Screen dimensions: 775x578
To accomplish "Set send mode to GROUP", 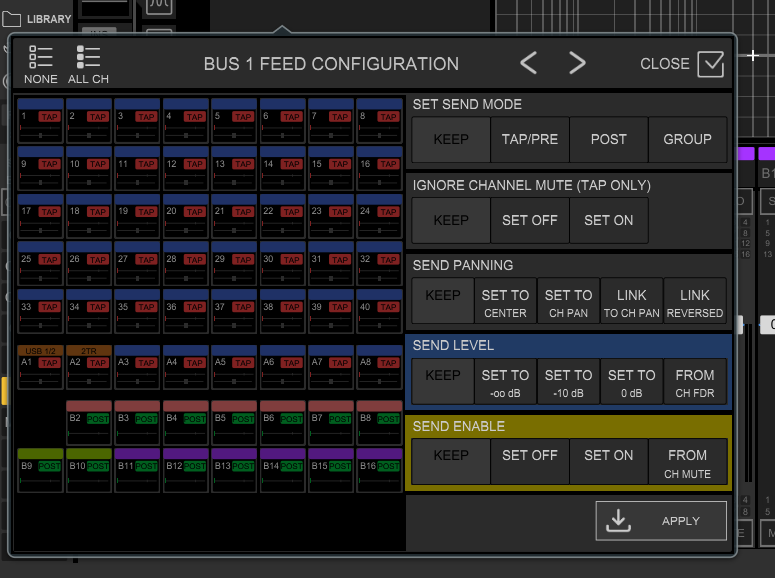I will pyautogui.click(x=688, y=139).
